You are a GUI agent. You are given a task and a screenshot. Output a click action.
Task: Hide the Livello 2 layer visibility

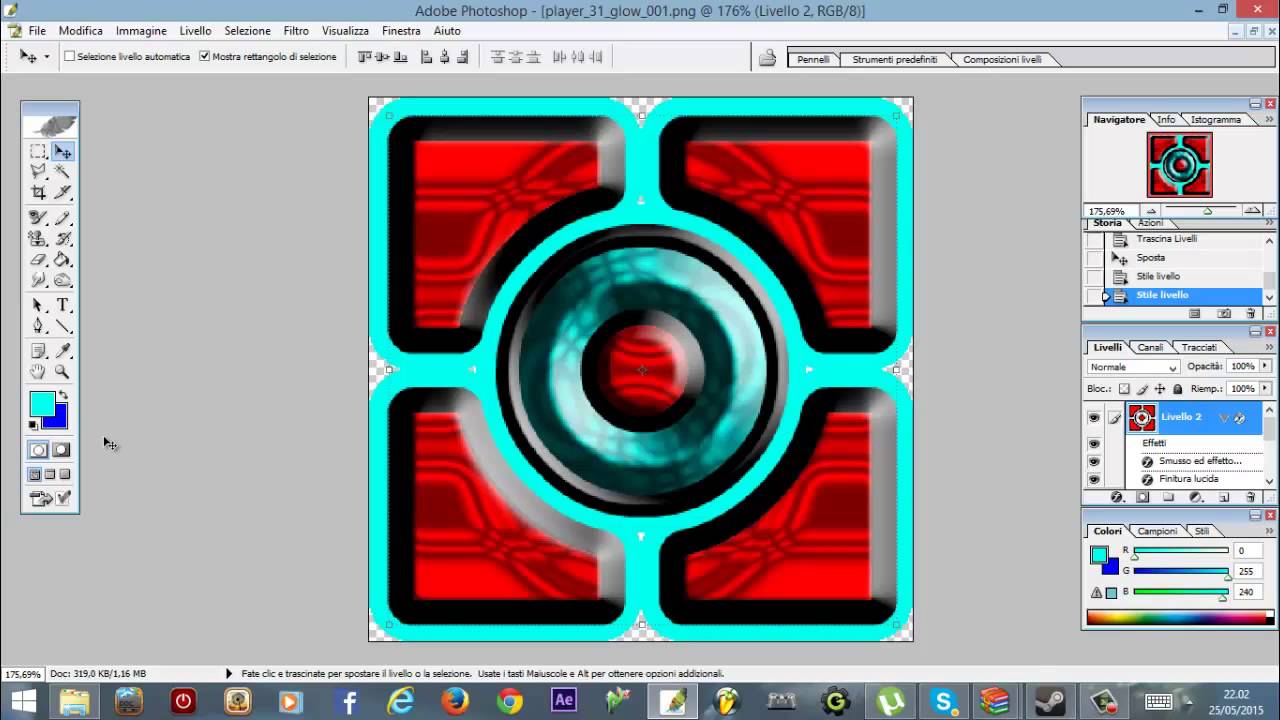(1094, 417)
